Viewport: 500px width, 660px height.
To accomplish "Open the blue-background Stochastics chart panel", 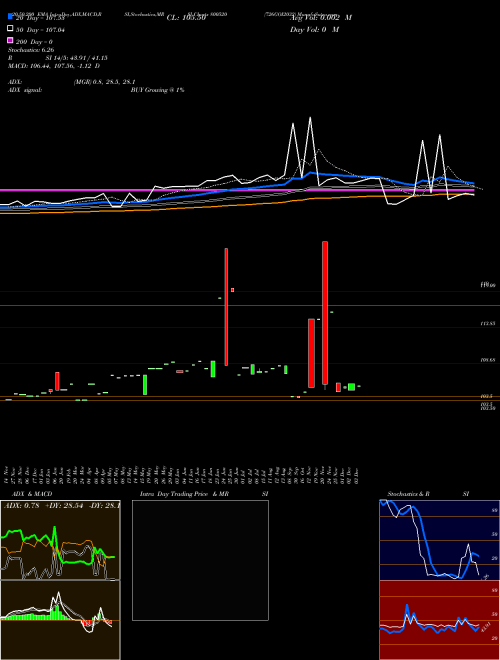I will pyautogui.click(x=439, y=540).
